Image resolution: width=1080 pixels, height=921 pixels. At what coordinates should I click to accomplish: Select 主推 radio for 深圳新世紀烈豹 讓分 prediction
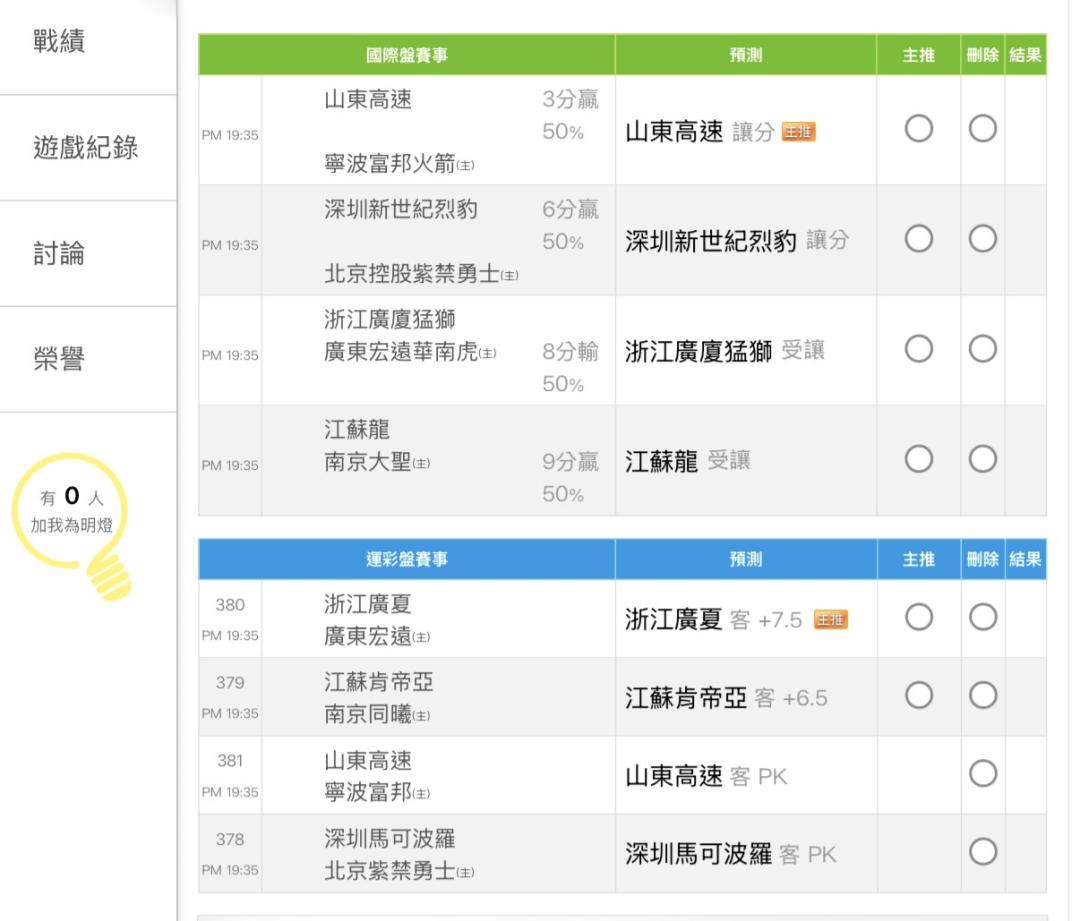pos(919,239)
